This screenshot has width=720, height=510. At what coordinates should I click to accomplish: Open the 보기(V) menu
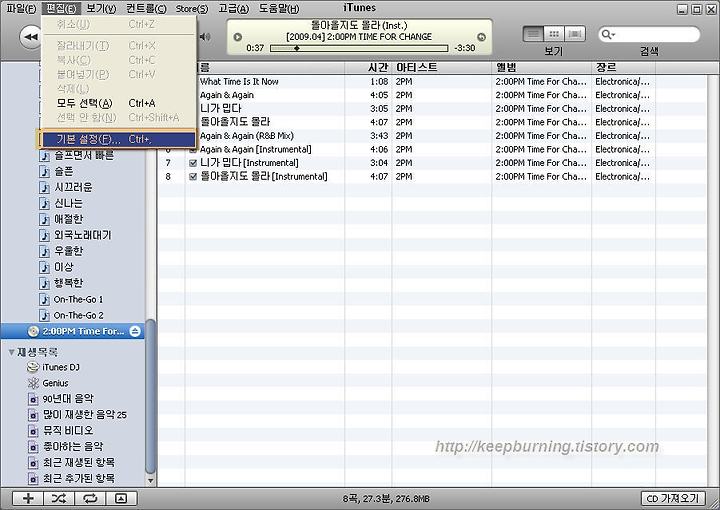101,8
